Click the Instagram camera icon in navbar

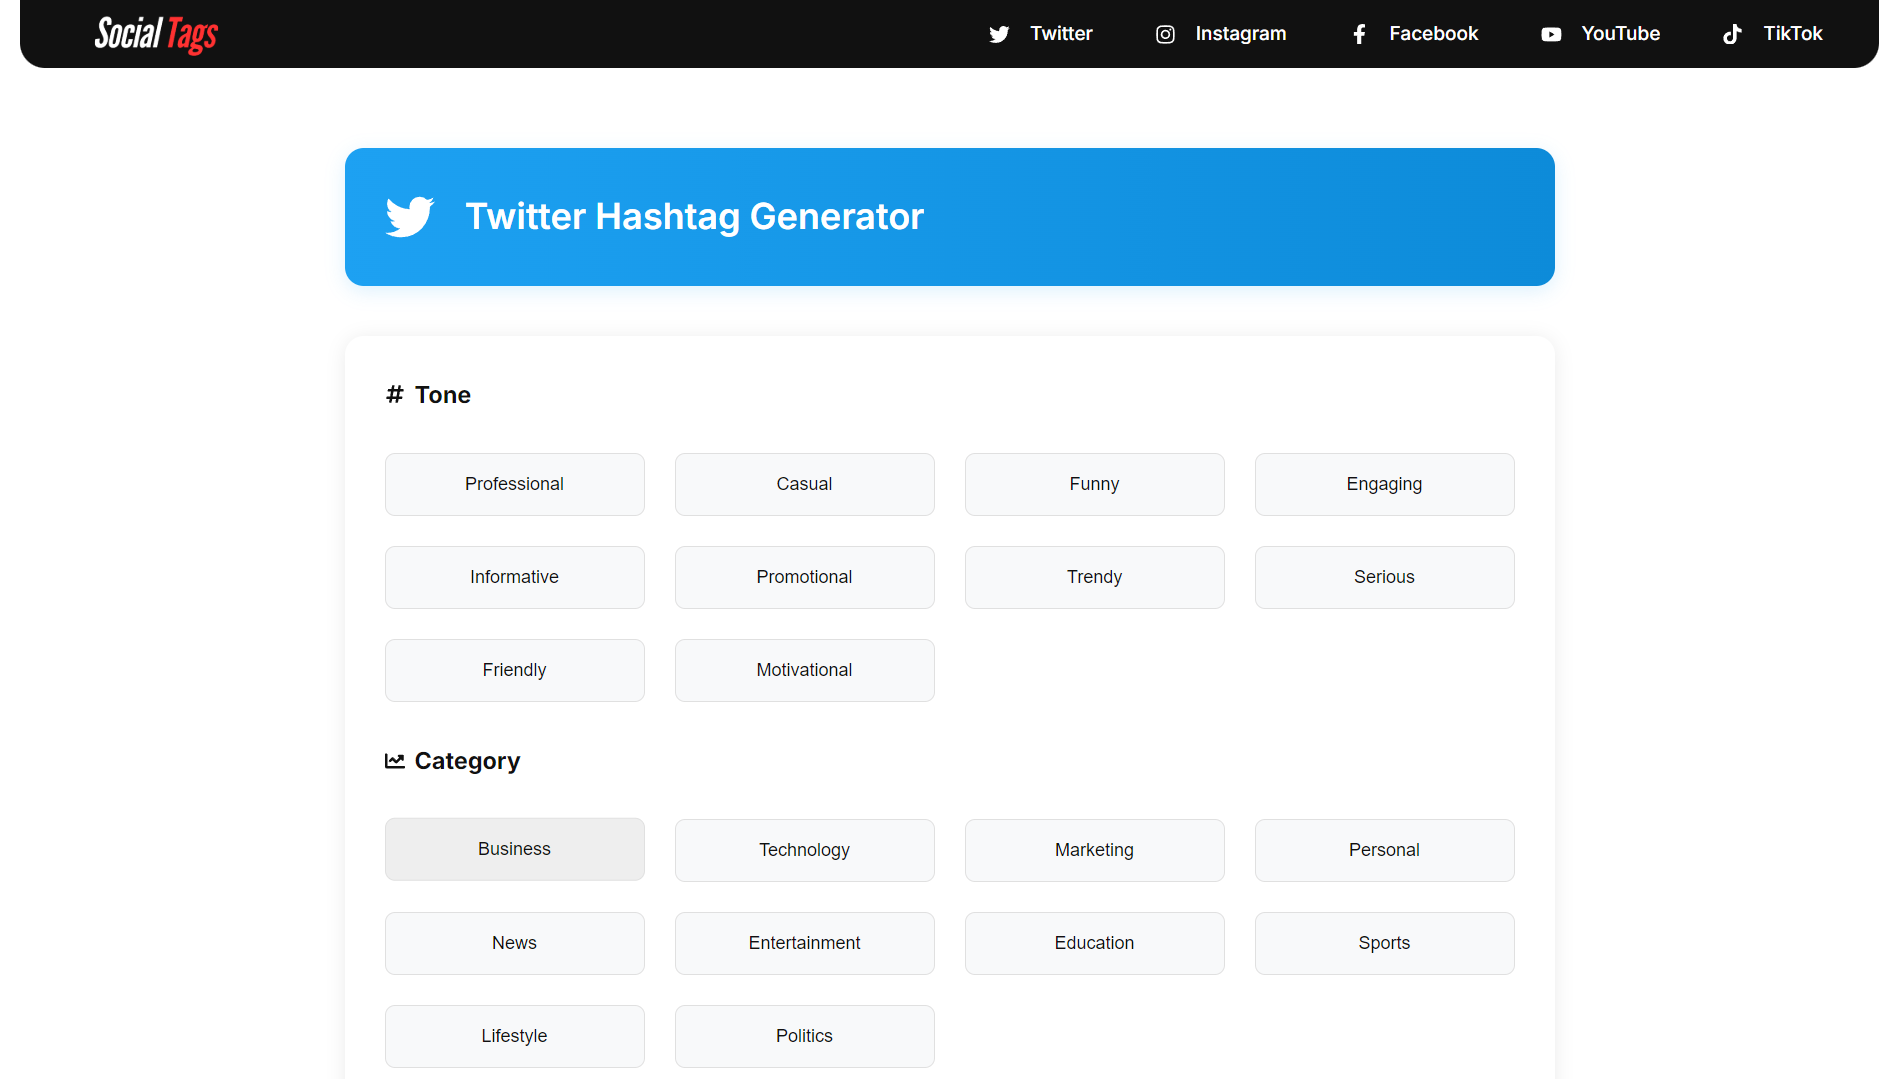(1165, 34)
